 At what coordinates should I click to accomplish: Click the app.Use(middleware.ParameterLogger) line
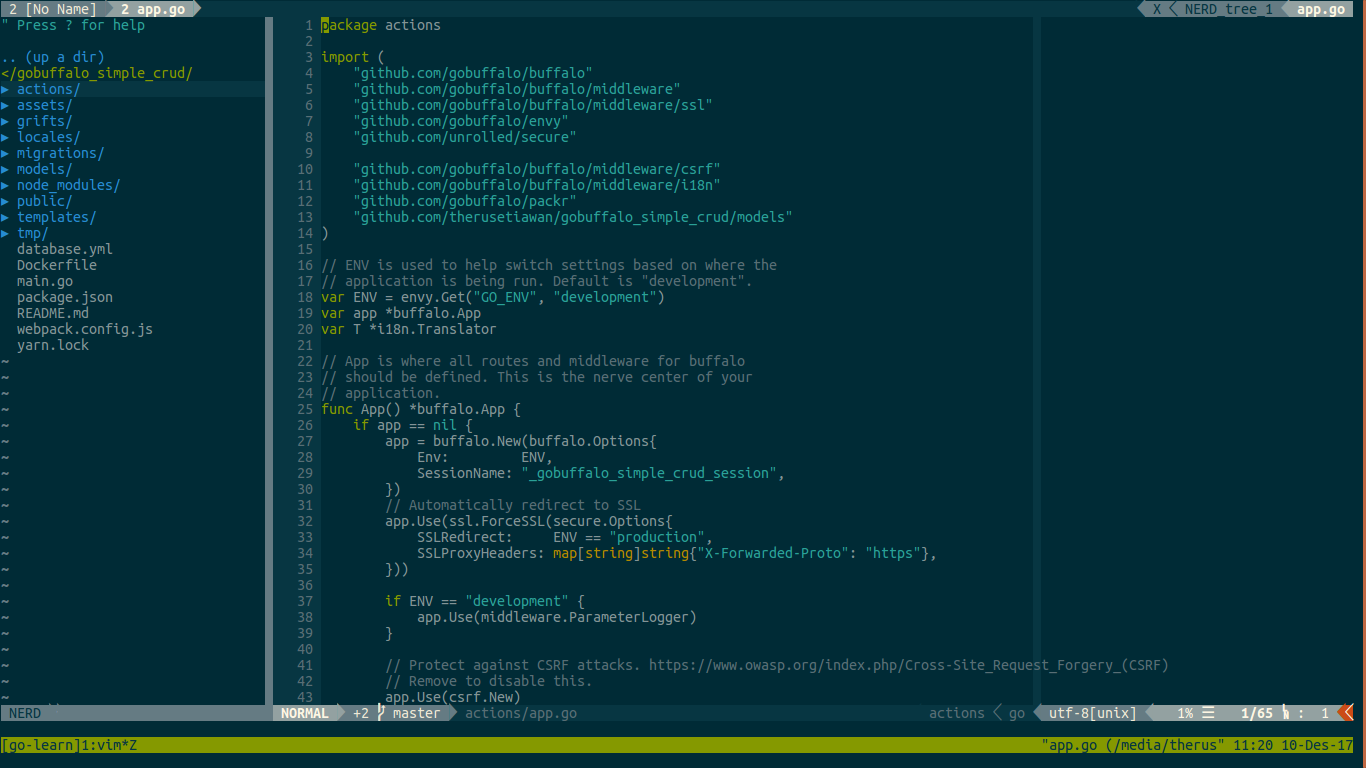(557, 617)
